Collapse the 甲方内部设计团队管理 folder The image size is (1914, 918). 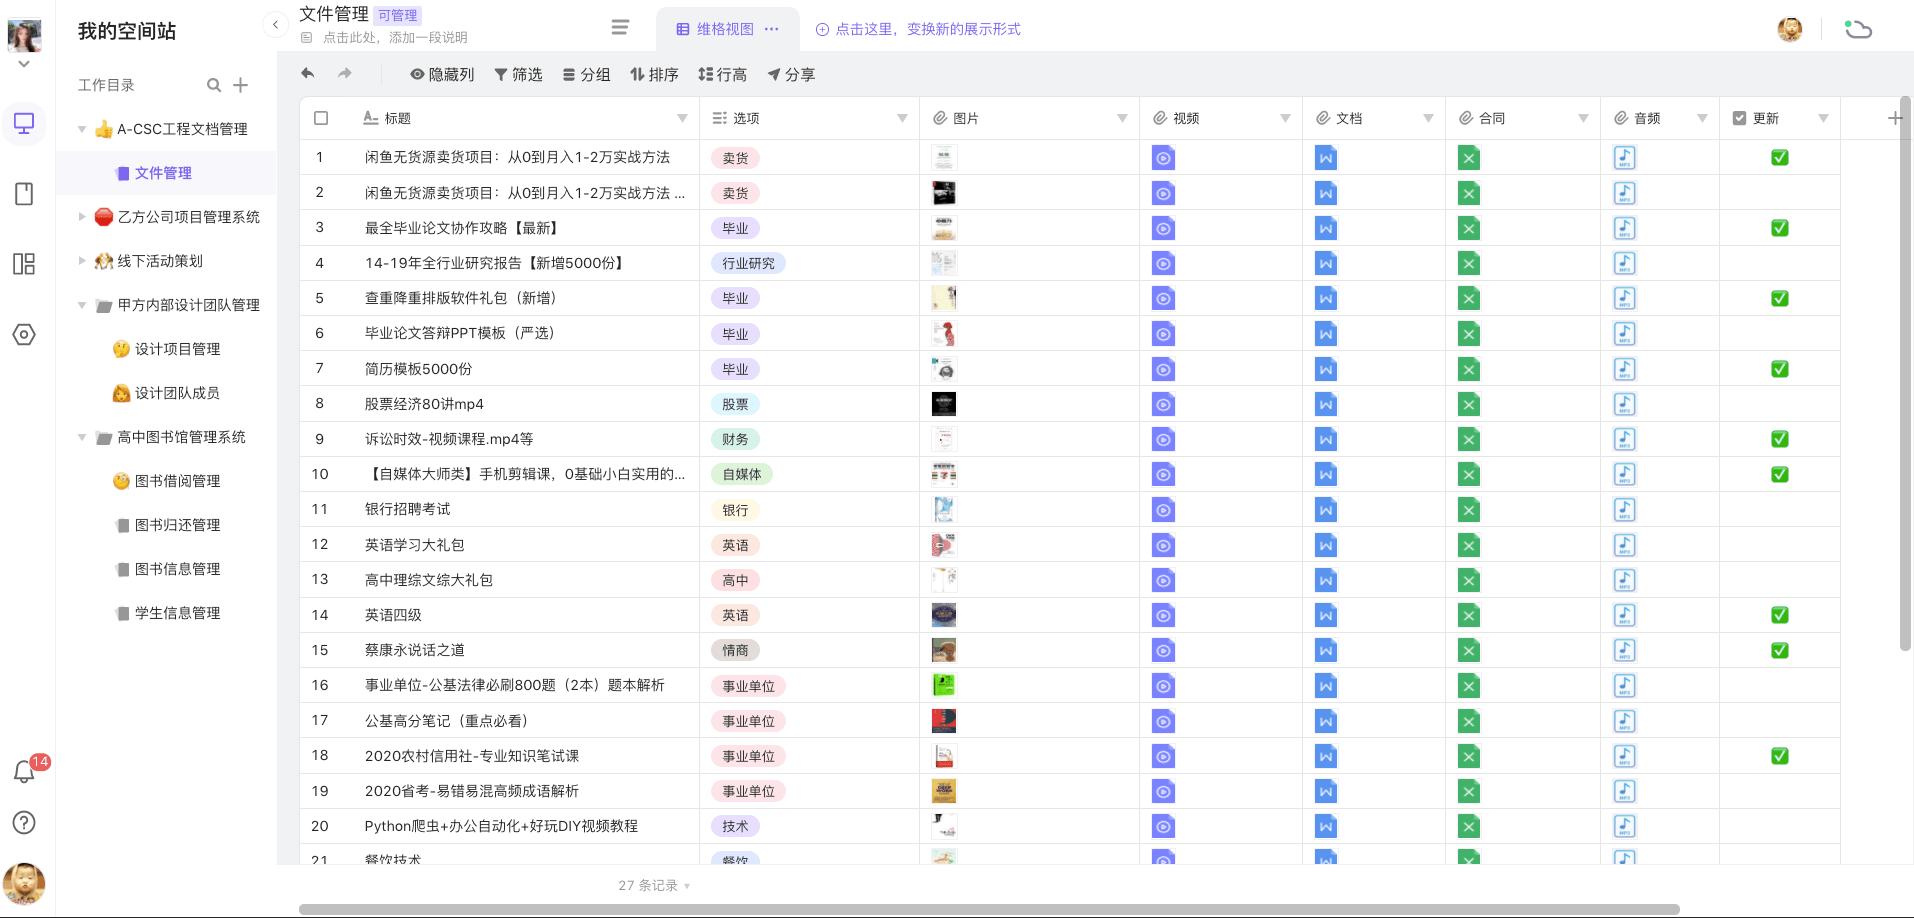click(82, 305)
